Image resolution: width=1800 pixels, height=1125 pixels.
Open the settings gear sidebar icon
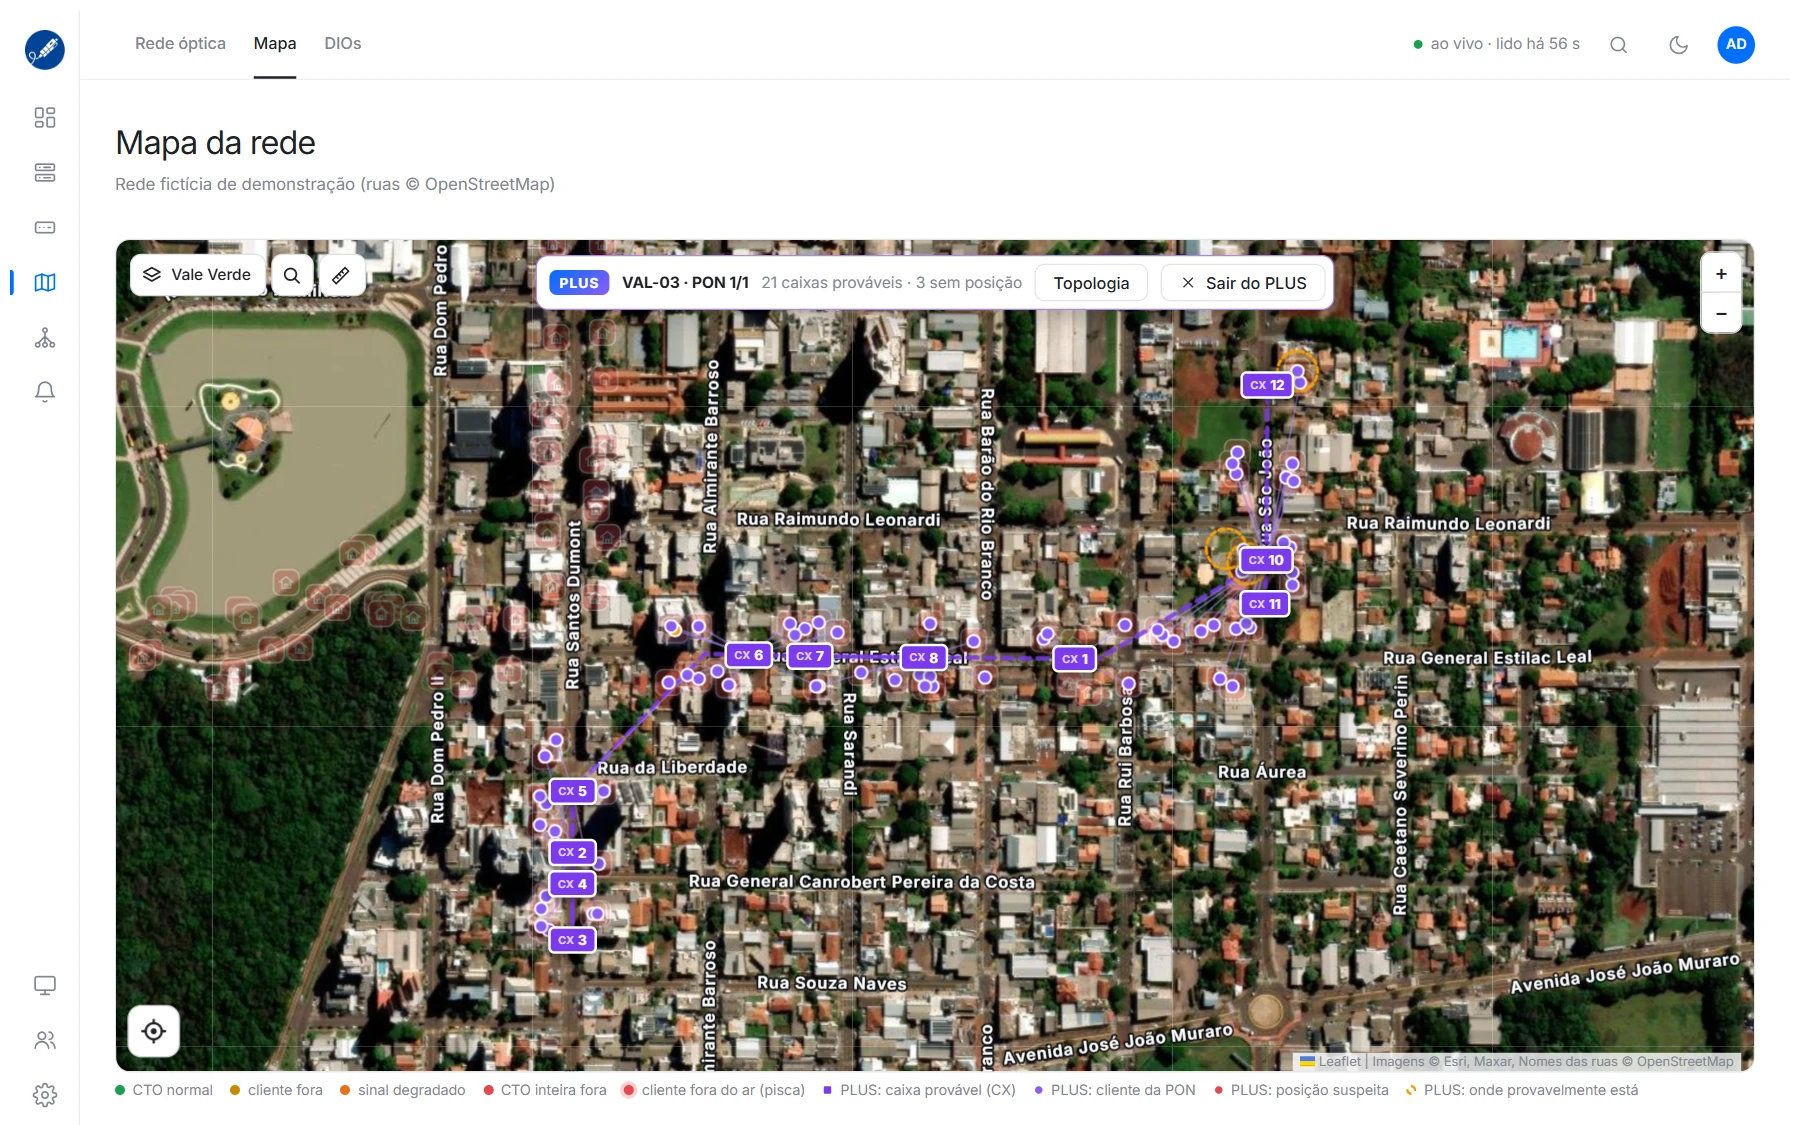pyautogui.click(x=45, y=1096)
